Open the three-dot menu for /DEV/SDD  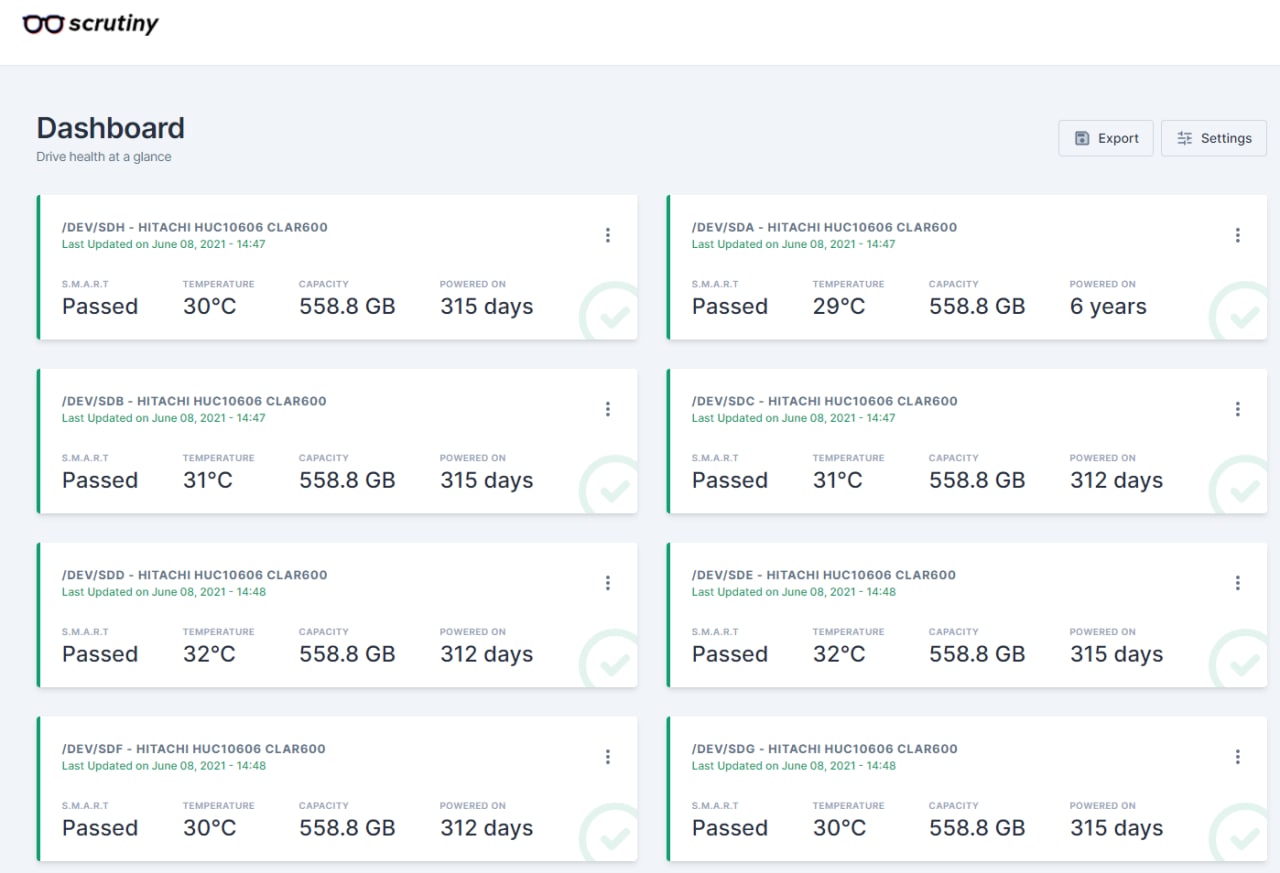607,583
